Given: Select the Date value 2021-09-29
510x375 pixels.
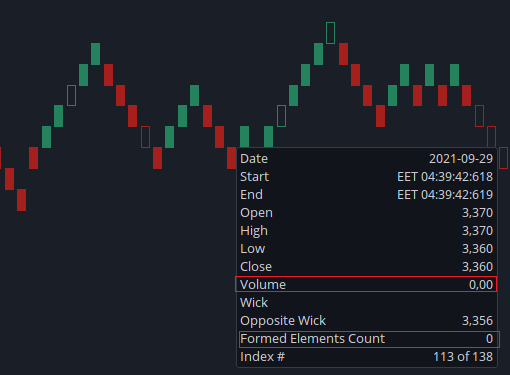Looking at the screenshot, I should click(x=461, y=159).
